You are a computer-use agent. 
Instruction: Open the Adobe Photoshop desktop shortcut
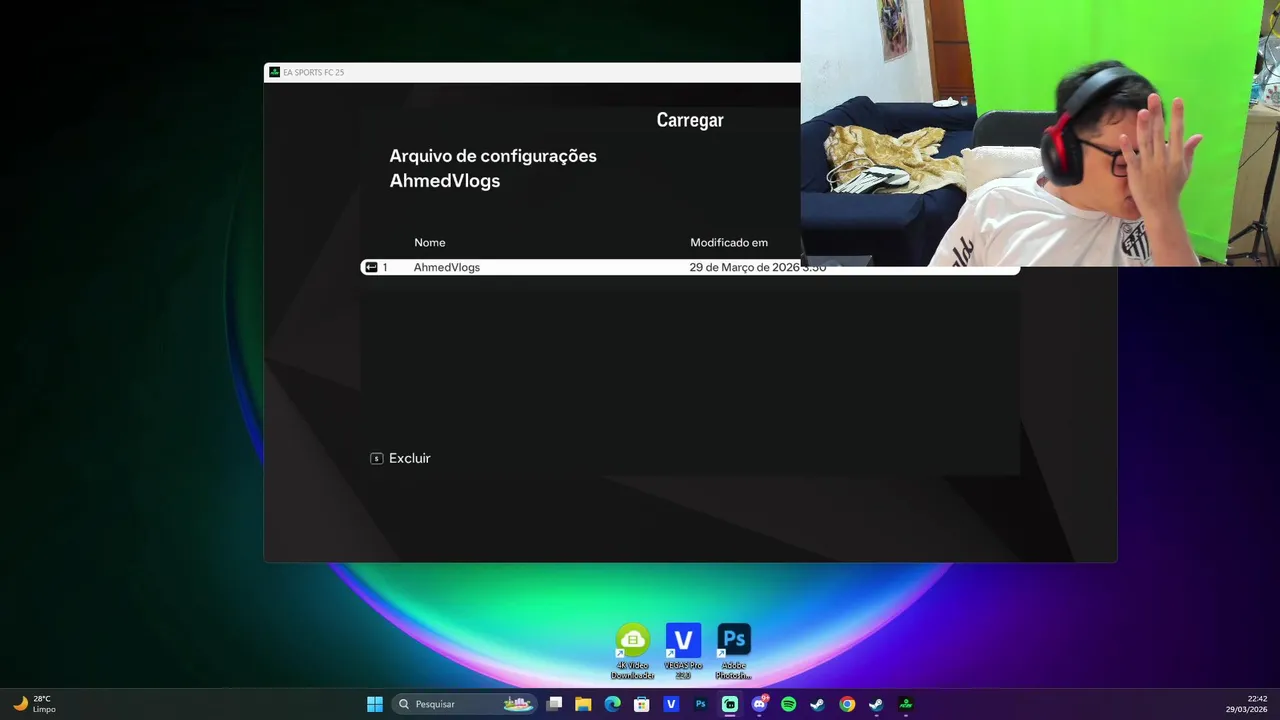coord(733,652)
